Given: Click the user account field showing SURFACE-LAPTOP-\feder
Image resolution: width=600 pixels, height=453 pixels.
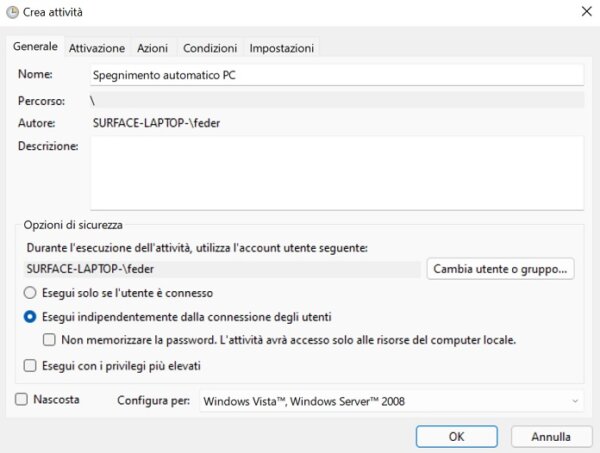Looking at the screenshot, I should pyautogui.click(x=222, y=269).
